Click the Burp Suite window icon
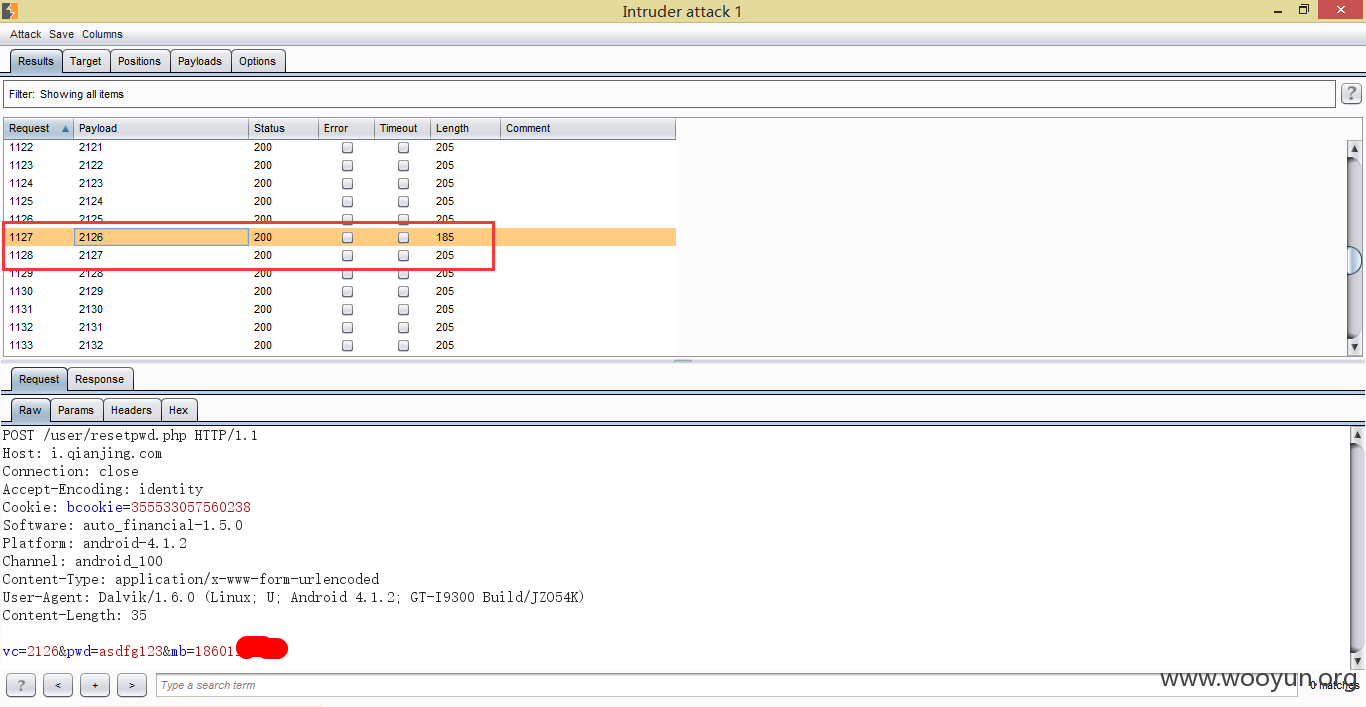The image size is (1366, 707). (x=10, y=11)
